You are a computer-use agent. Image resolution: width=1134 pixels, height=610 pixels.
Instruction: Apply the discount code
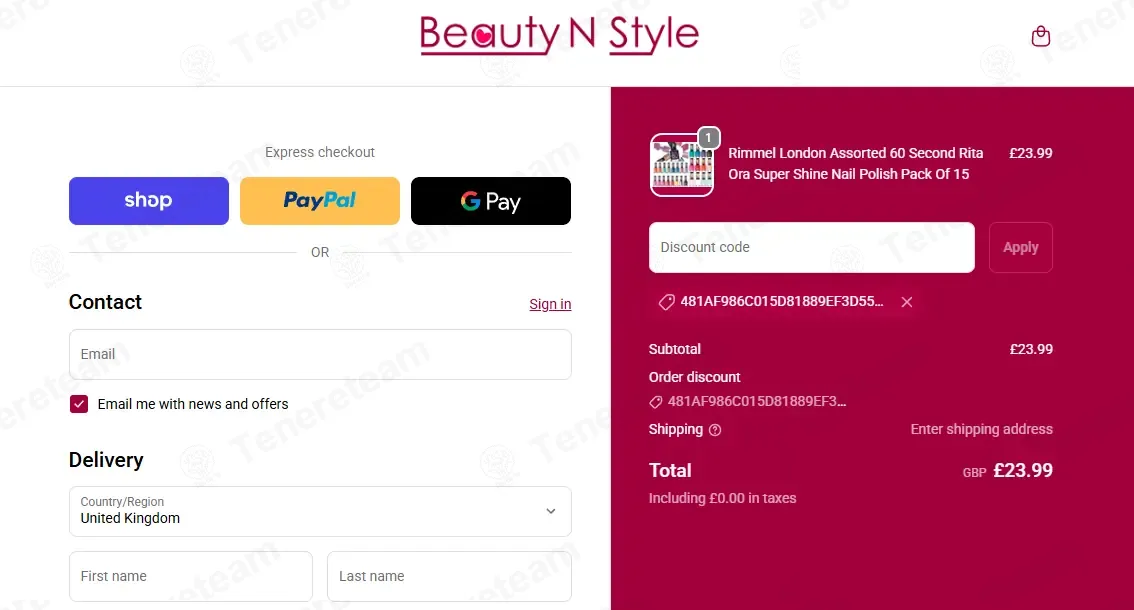click(x=1020, y=247)
